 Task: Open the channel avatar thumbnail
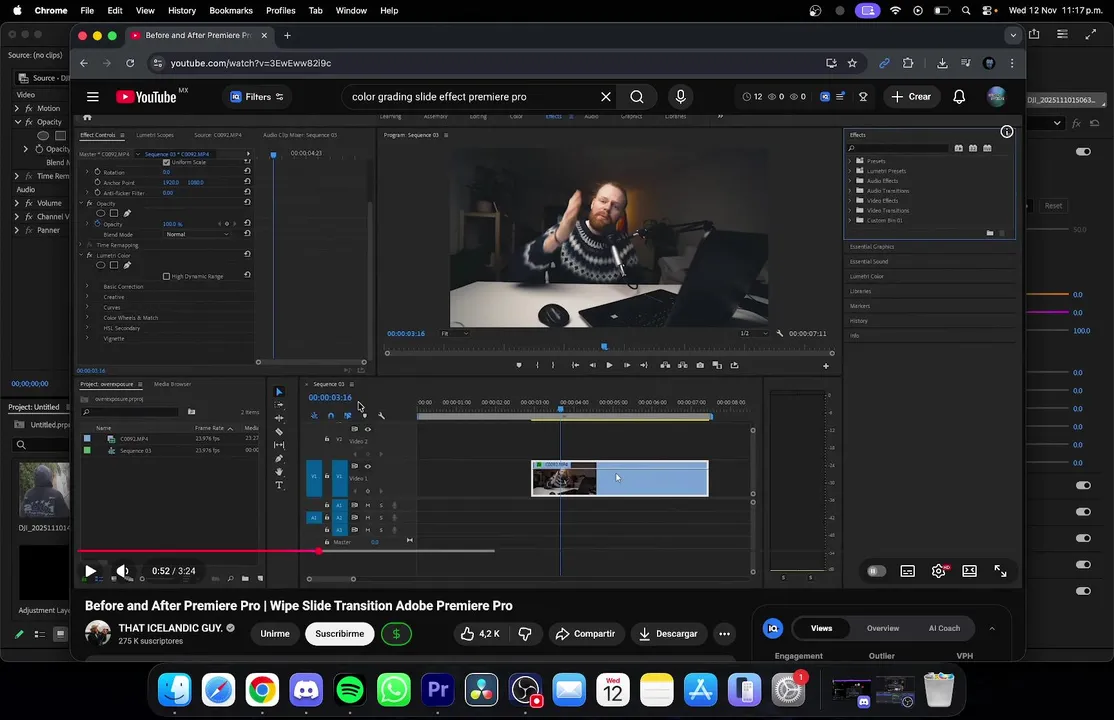98,633
